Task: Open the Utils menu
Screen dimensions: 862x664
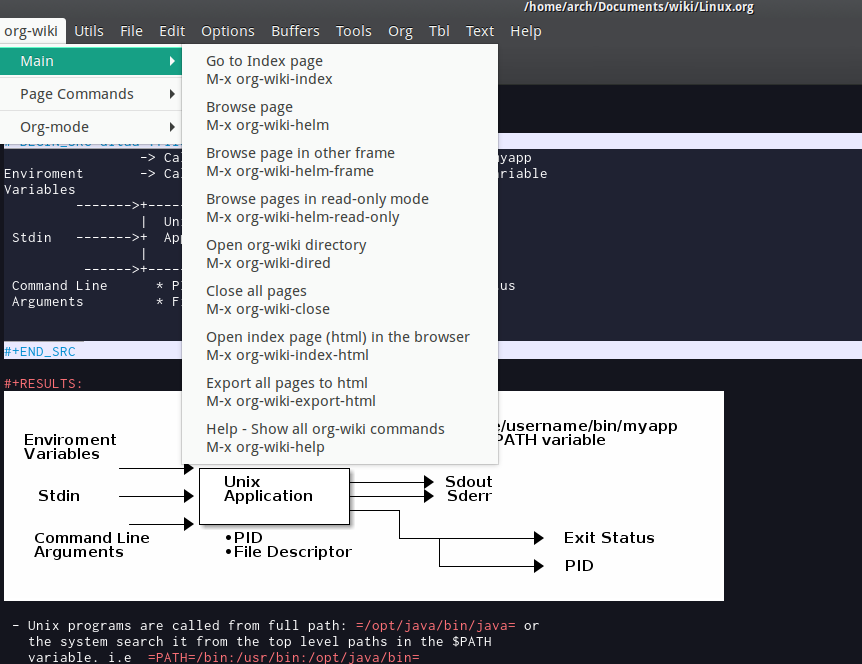Action: click(89, 31)
